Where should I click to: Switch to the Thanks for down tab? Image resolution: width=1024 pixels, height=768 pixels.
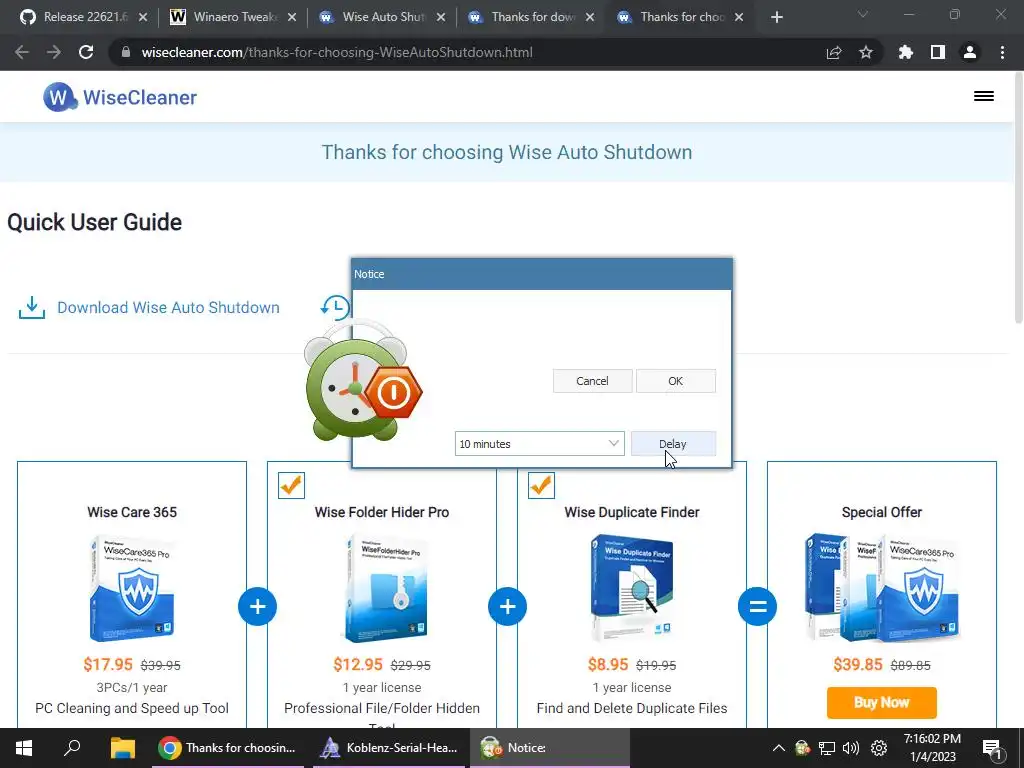pos(532,17)
